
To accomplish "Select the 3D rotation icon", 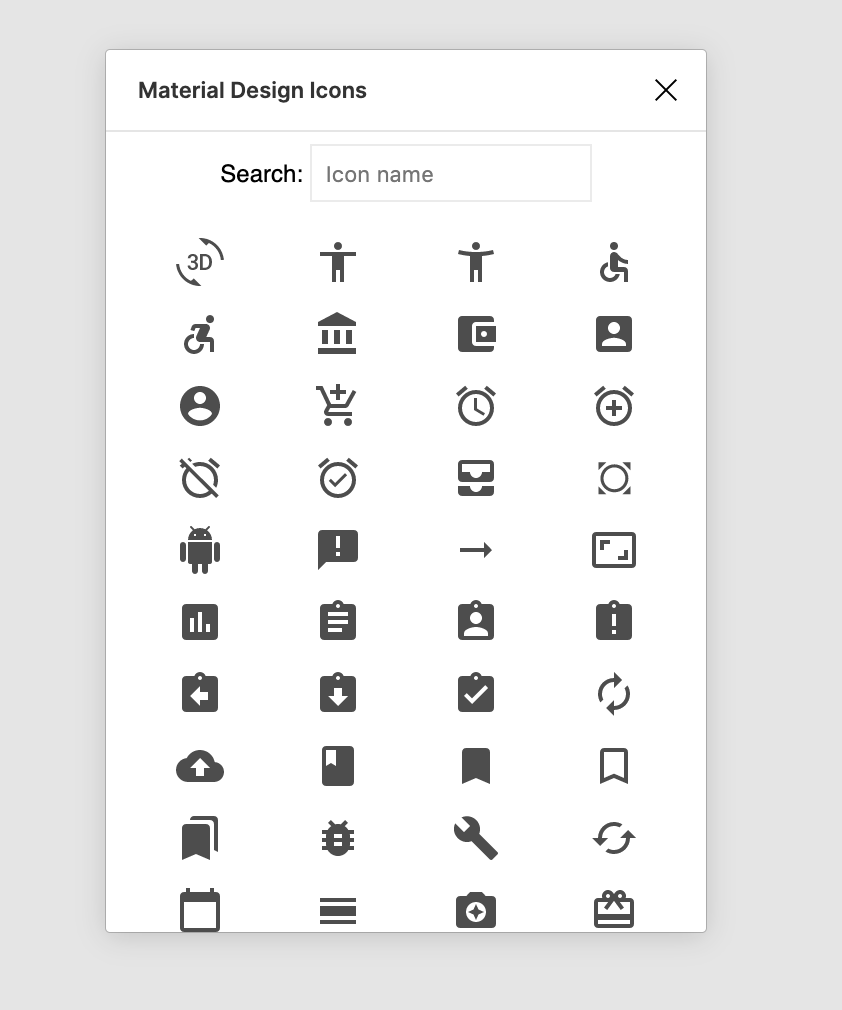I will click(200, 262).
